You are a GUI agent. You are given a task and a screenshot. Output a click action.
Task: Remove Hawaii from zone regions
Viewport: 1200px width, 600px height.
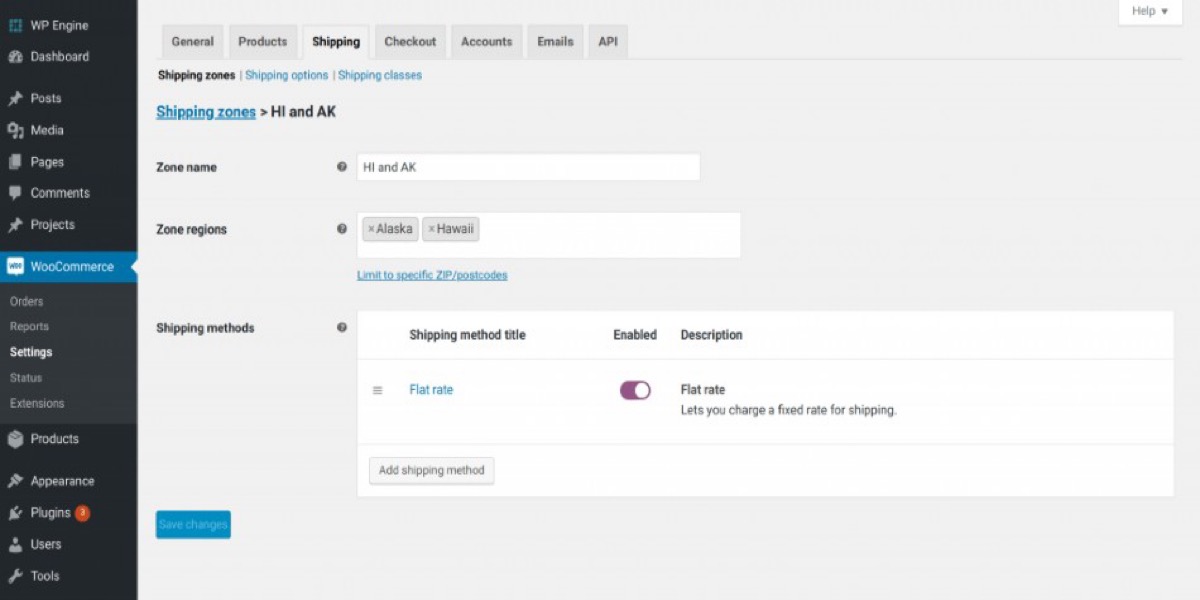pyautogui.click(x=431, y=229)
